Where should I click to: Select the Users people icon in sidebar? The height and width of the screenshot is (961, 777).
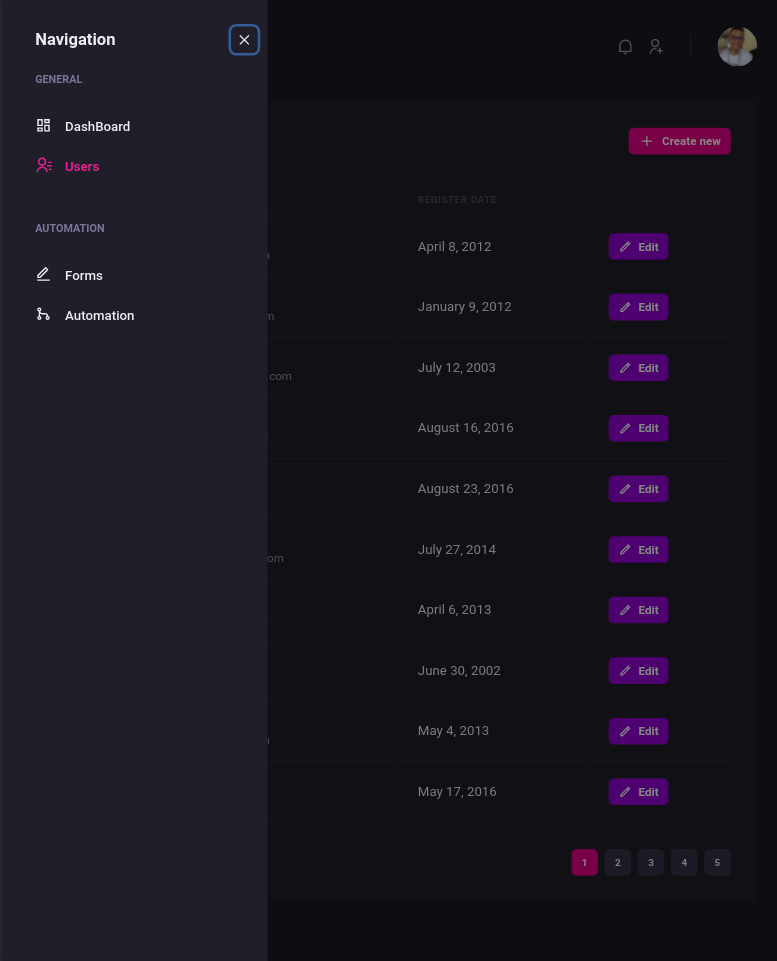43,165
